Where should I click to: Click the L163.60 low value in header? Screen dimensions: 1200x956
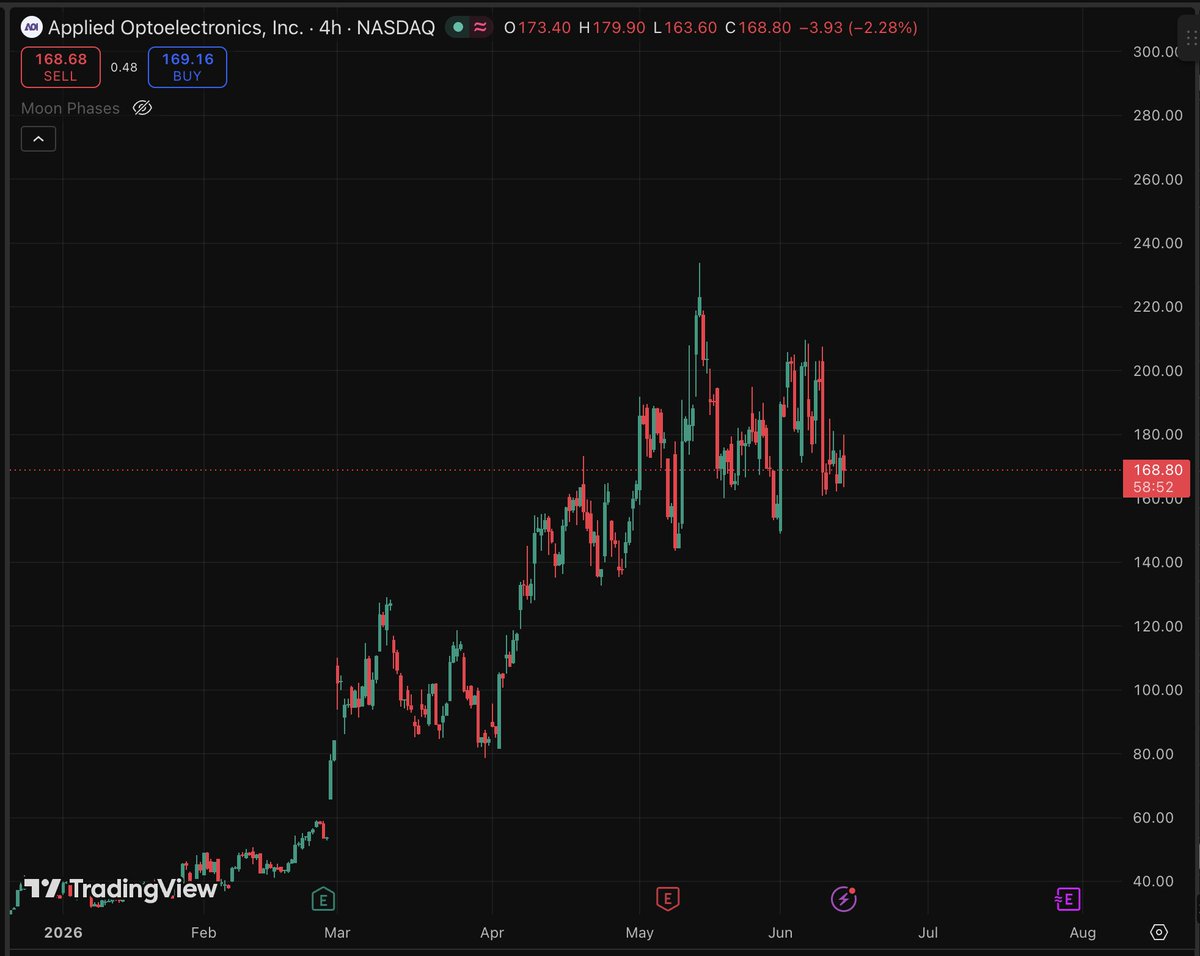click(685, 28)
